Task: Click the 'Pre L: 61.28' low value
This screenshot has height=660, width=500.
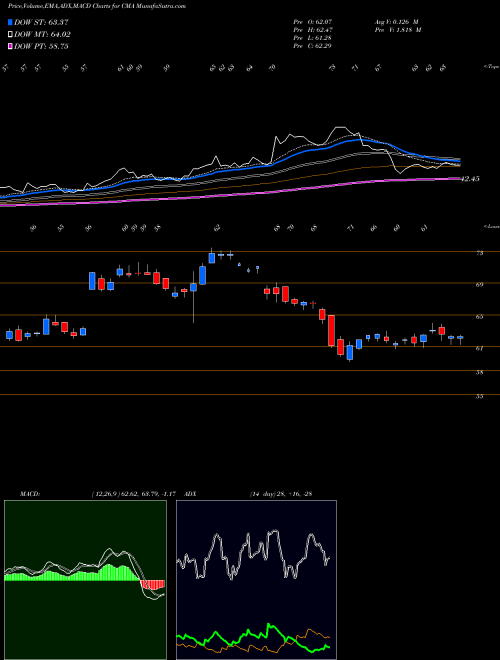Action: 313,38
